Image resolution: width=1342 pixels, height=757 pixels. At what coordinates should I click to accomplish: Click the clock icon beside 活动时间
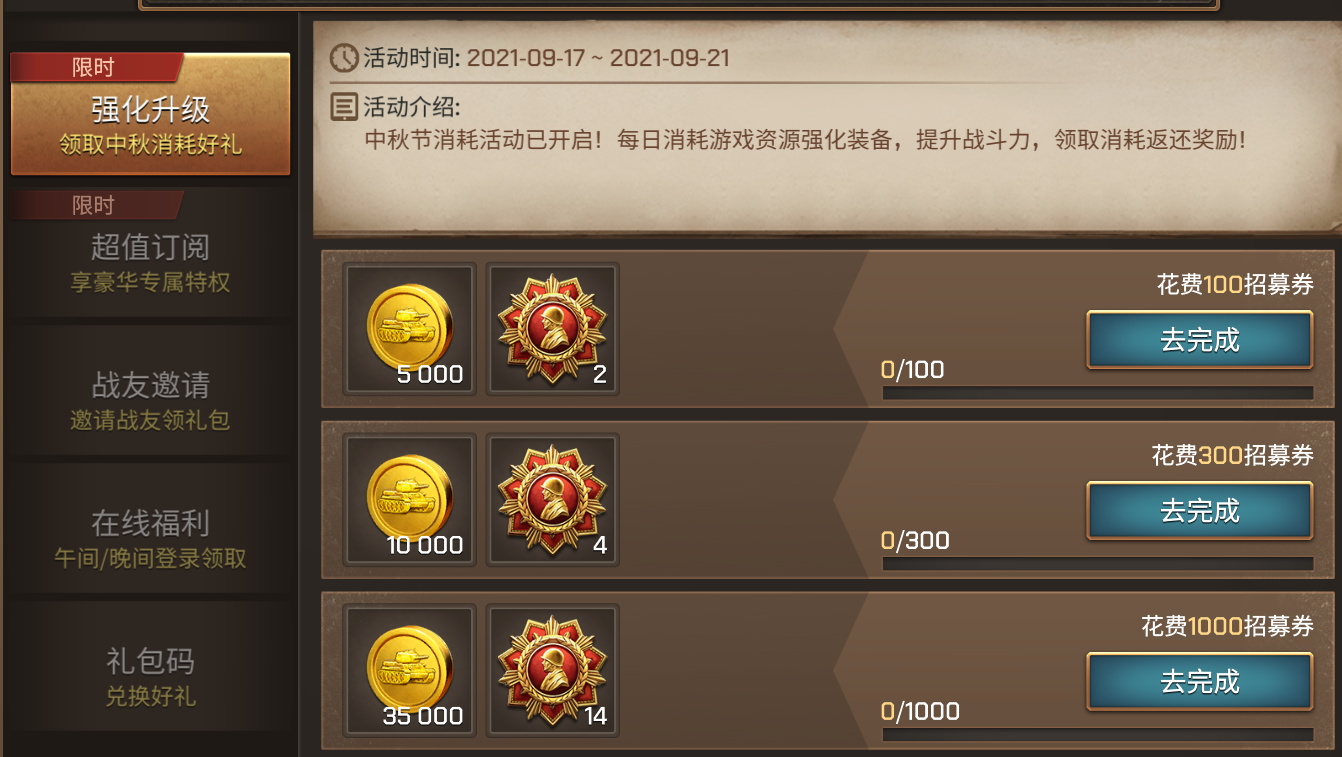pyautogui.click(x=344, y=57)
